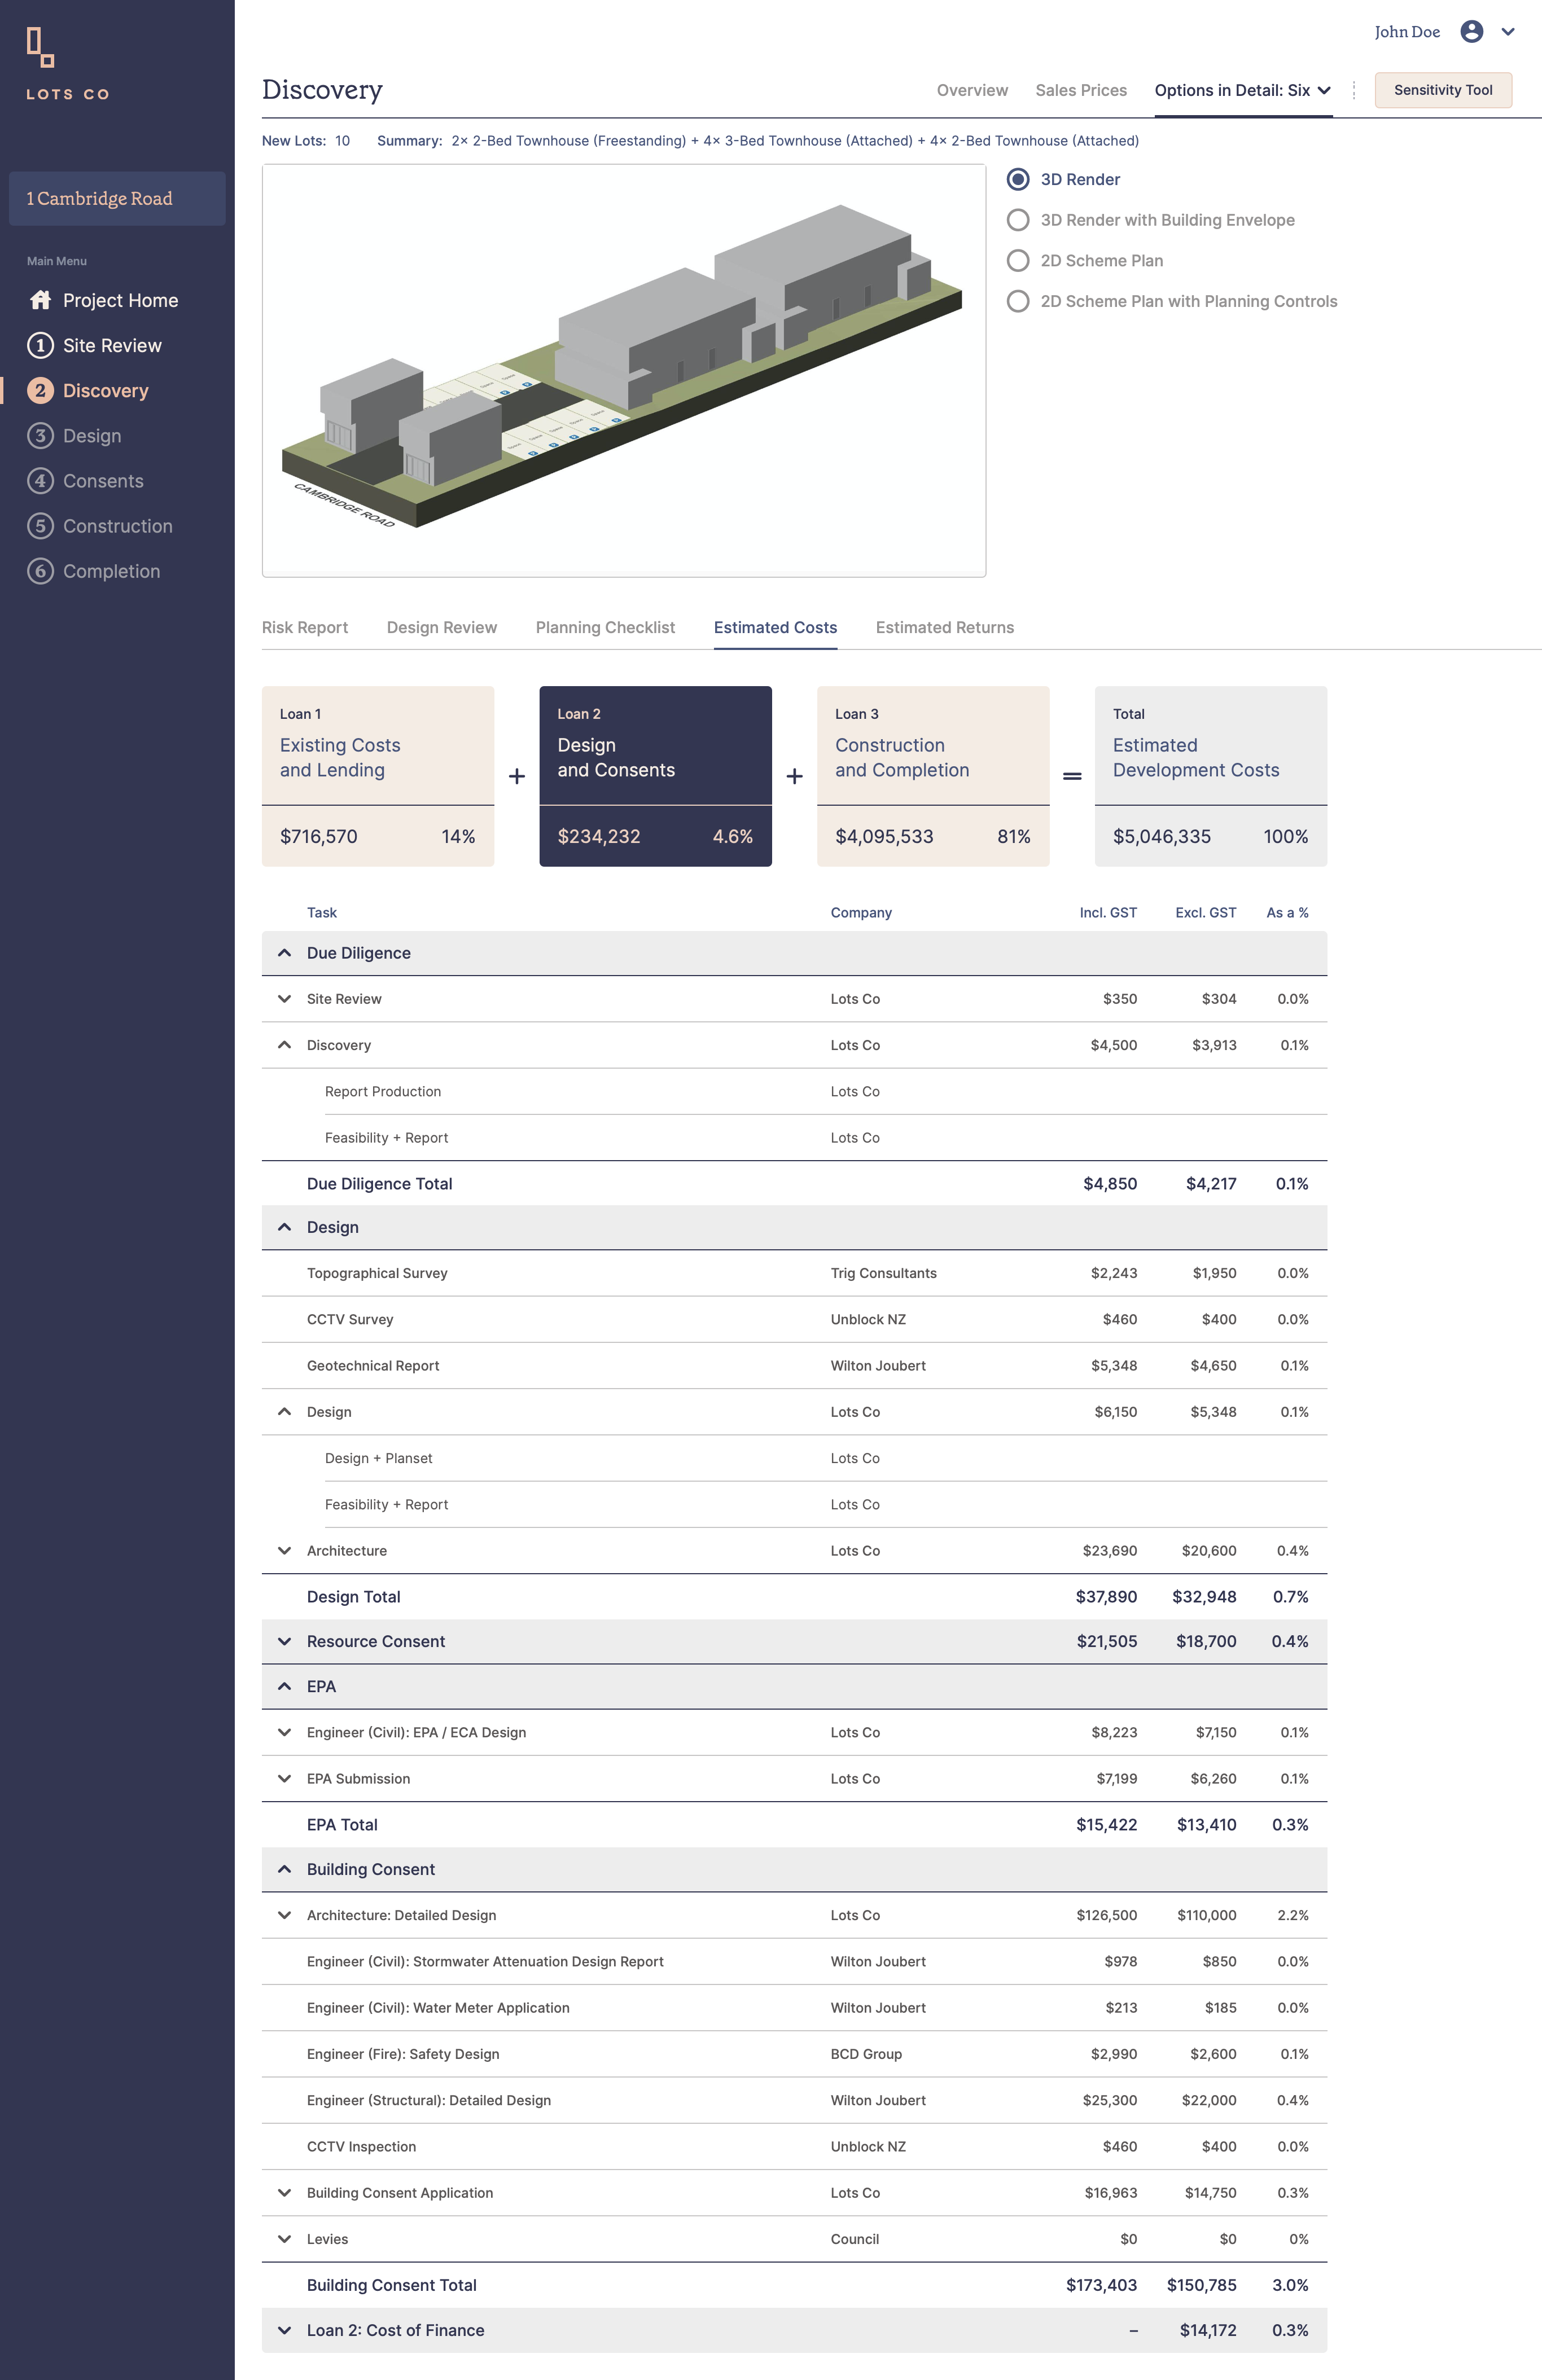This screenshot has height=2380, width=1542.
Task: Select 2D Scheme Plan with Planning Controls
Action: pyautogui.click(x=1018, y=301)
